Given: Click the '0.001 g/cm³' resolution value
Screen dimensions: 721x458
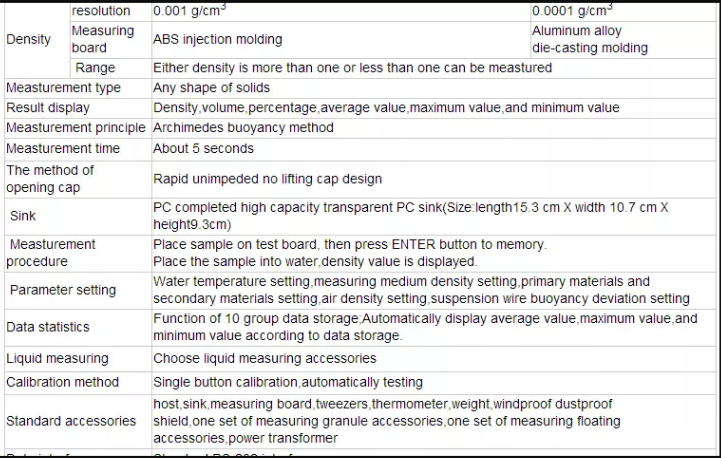Looking at the screenshot, I should [x=188, y=10].
